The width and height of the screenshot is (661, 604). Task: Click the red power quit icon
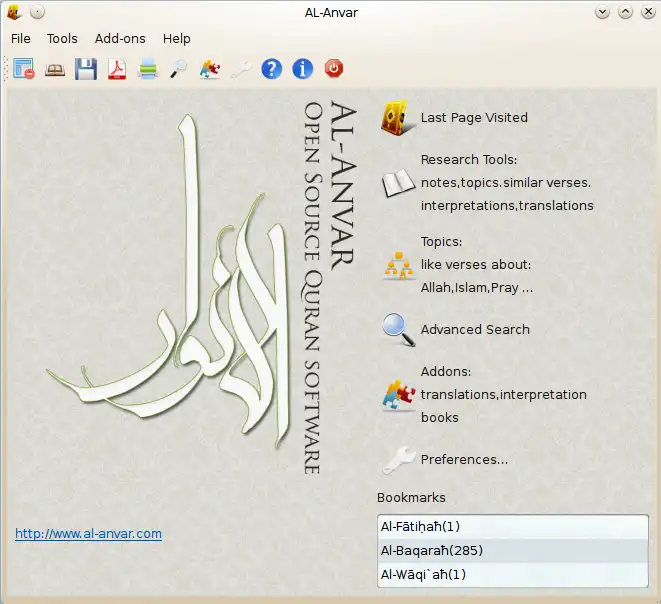(x=334, y=68)
